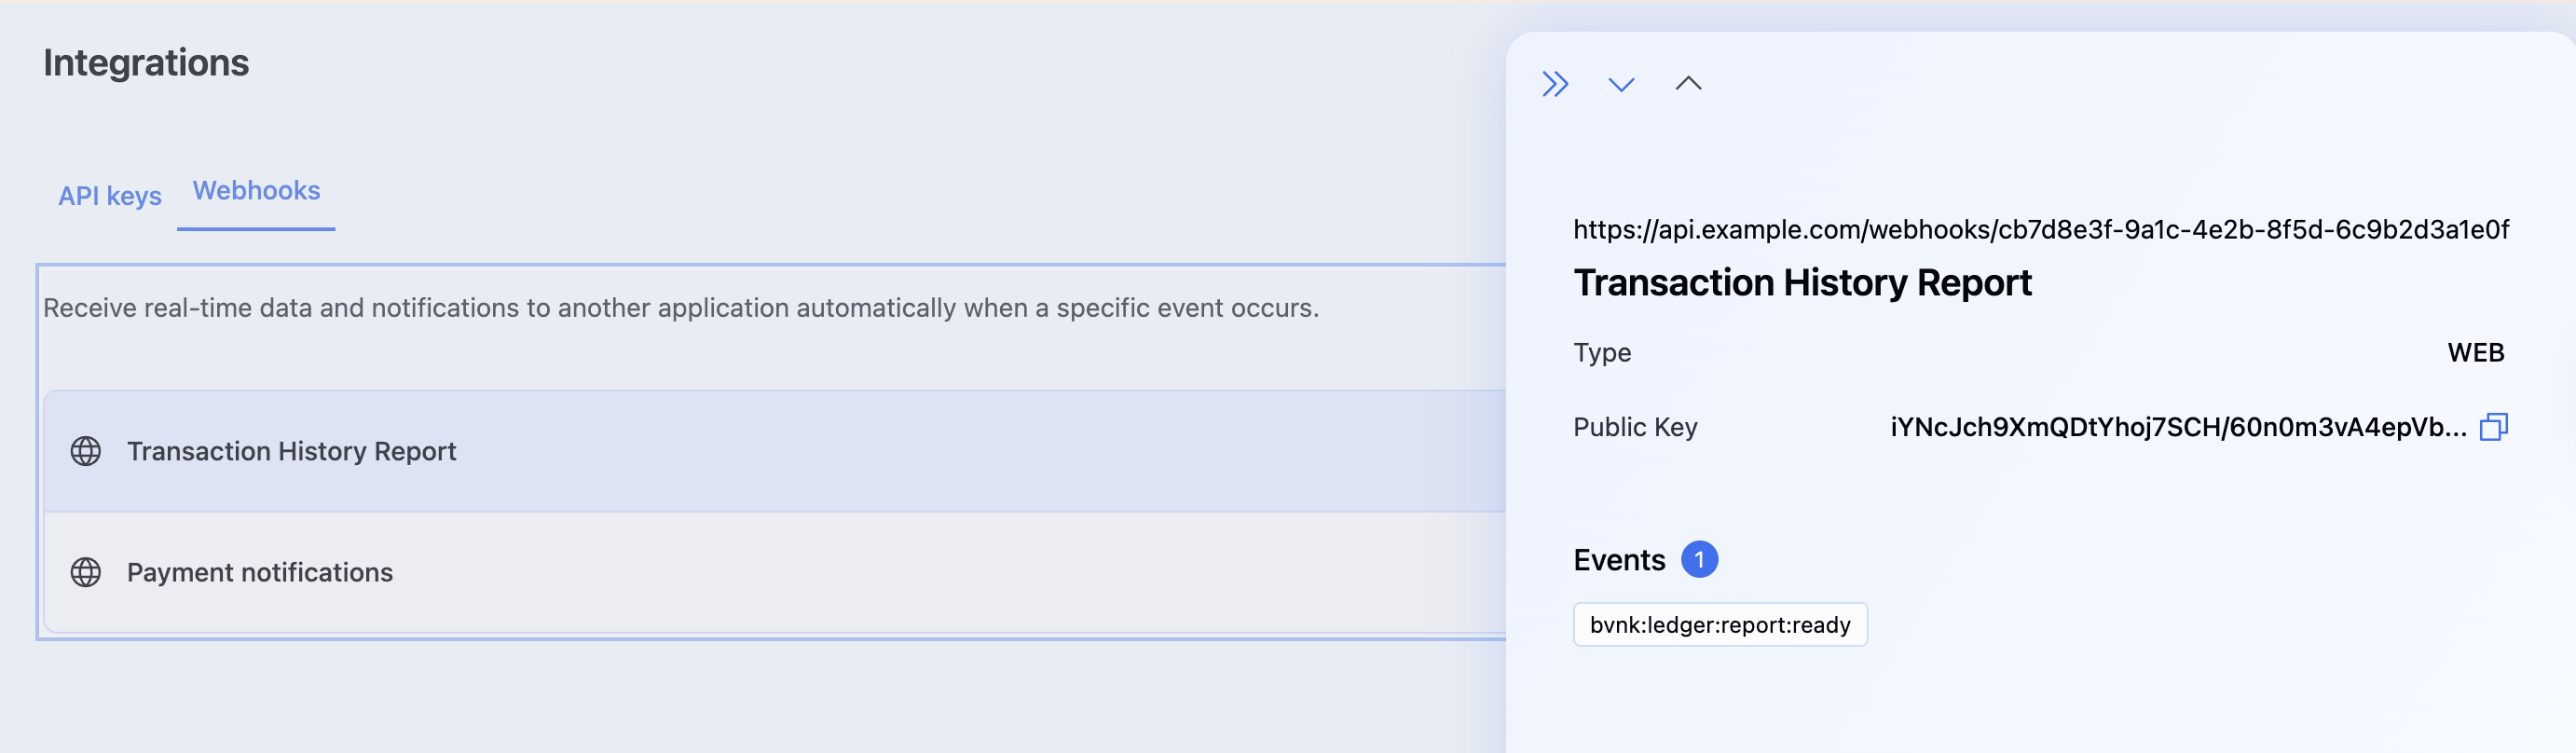The width and height of the screenshot is (2576, 753).
Task: Click the webhooks description text
Action: [680, 308]
